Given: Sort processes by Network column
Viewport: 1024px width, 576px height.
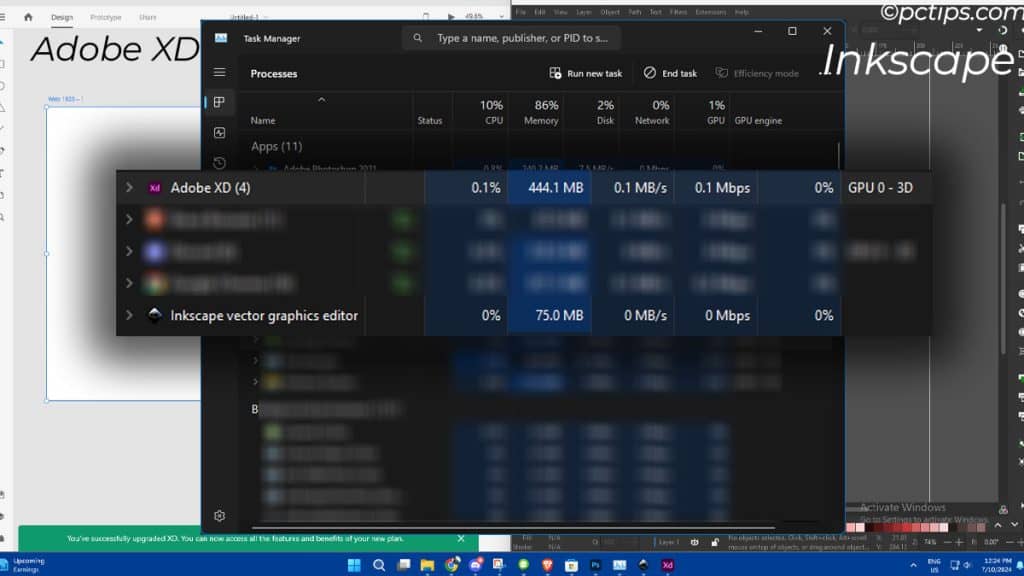Looking at the screenshot, I should [652, 112].
